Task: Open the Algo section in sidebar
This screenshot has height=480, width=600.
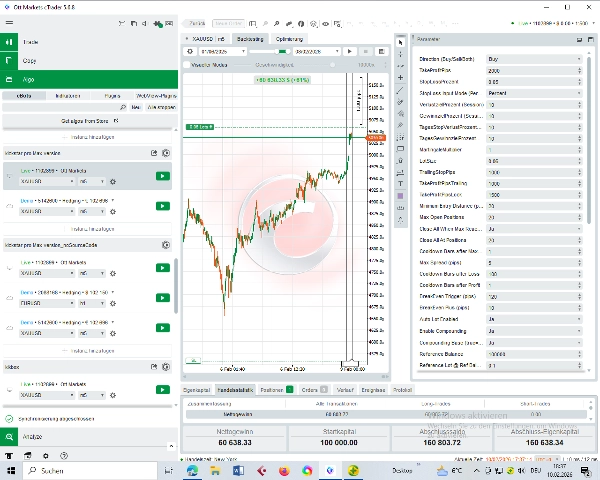Action: (x=89, y=79)
